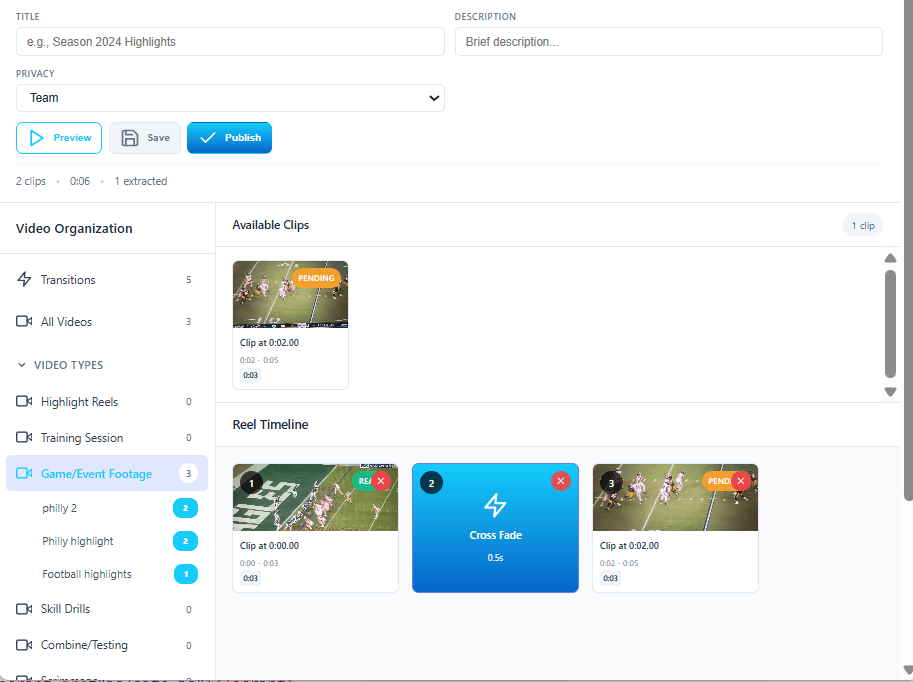Screen dimensions: 913x682
Task: Open the Privacy dropdown set to Team
Action: pyautogui.click(x=230, y=98)
